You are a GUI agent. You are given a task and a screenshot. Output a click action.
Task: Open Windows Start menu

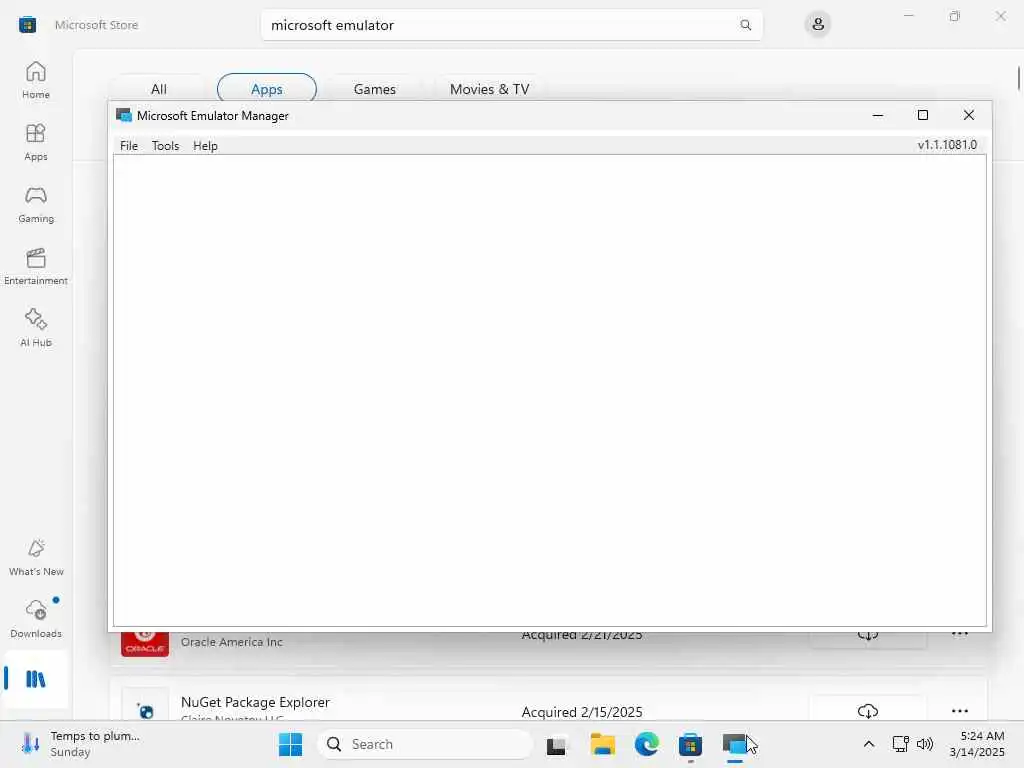click(290, 744)
